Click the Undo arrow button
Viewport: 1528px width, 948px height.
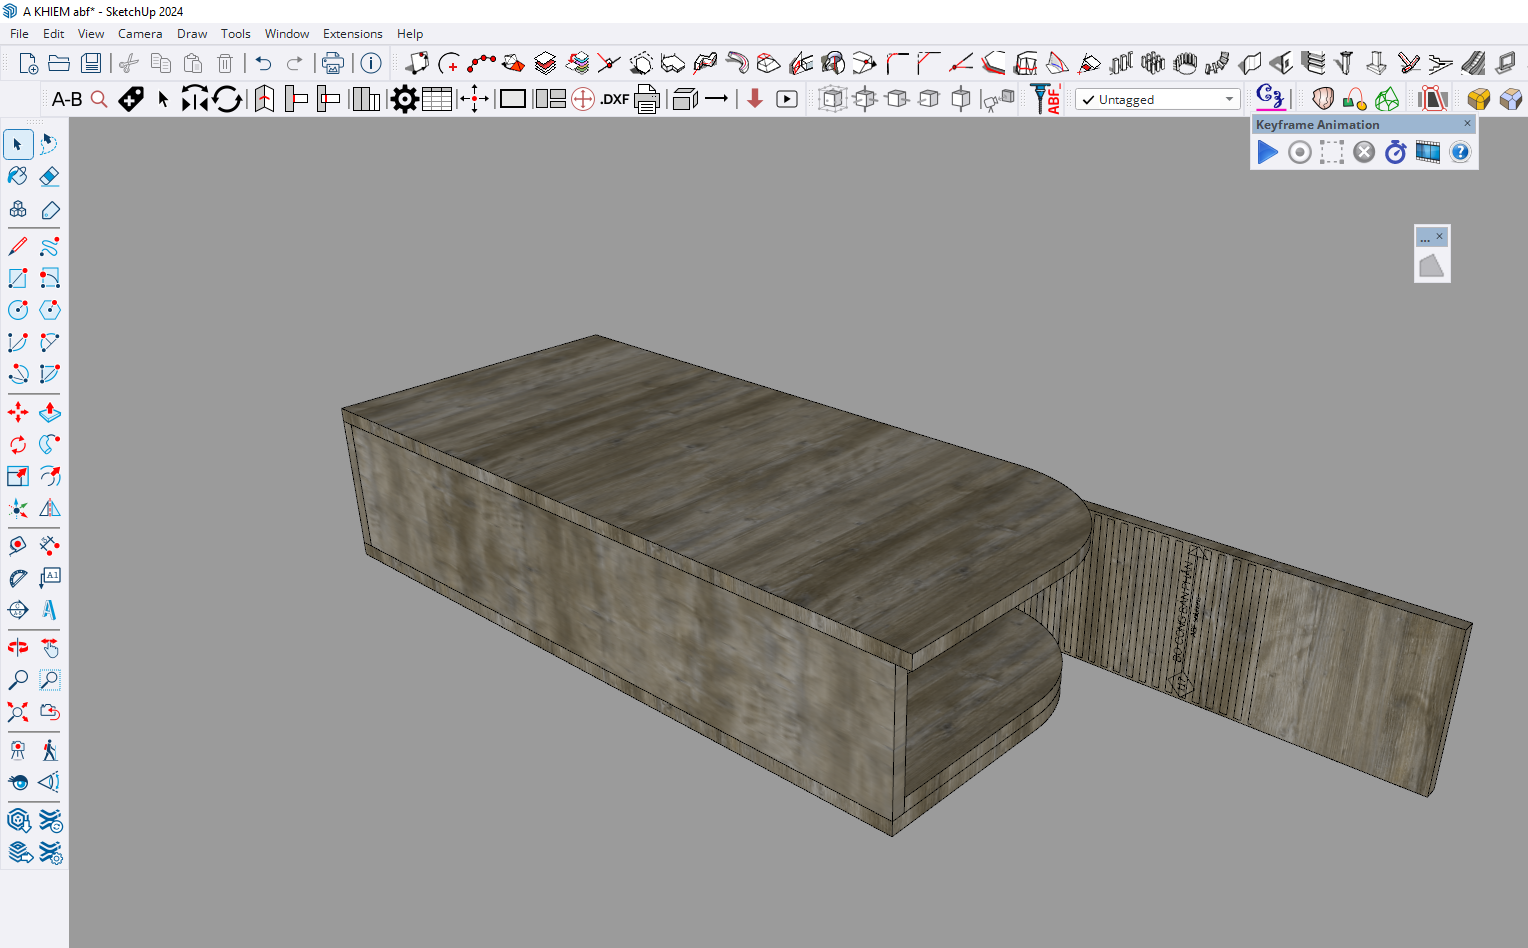[x=263, y=64]
